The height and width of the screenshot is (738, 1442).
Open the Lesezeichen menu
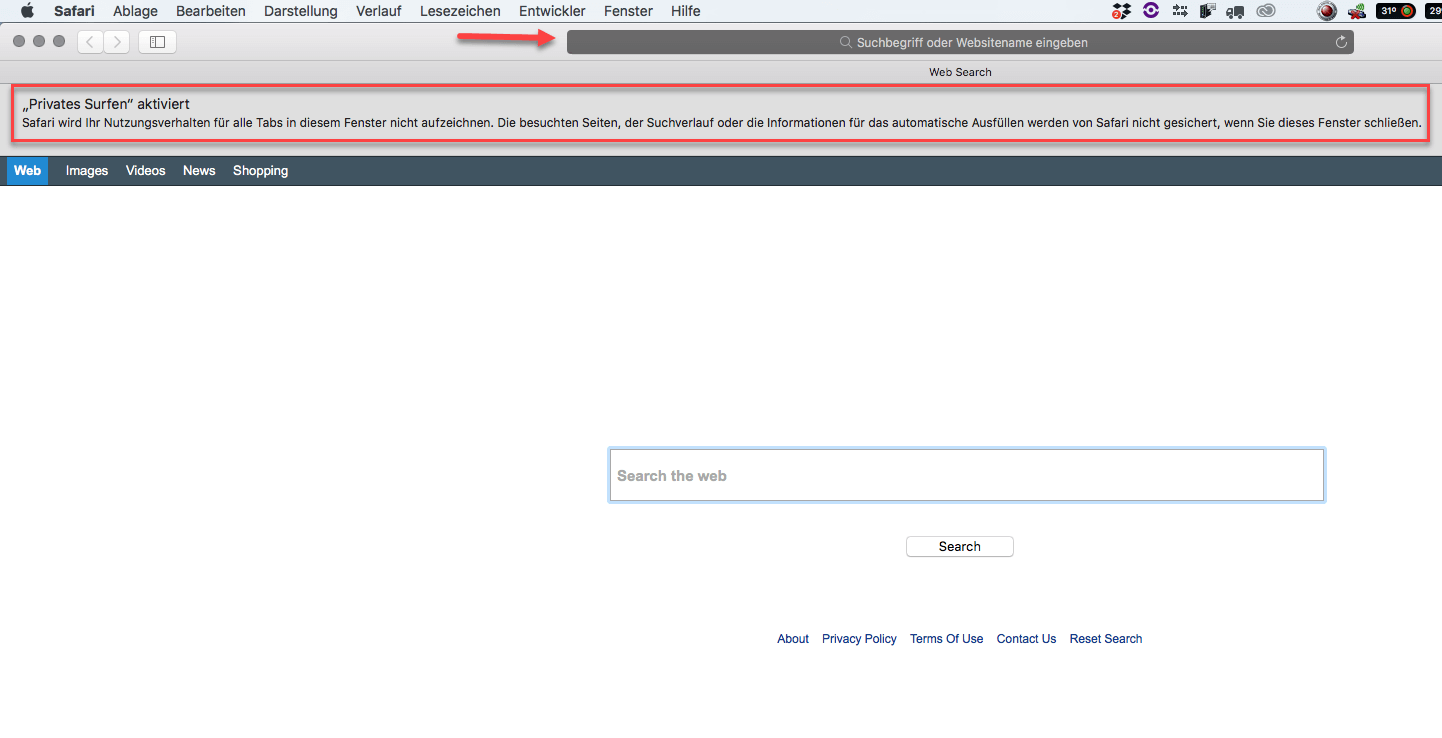[460, 11]
